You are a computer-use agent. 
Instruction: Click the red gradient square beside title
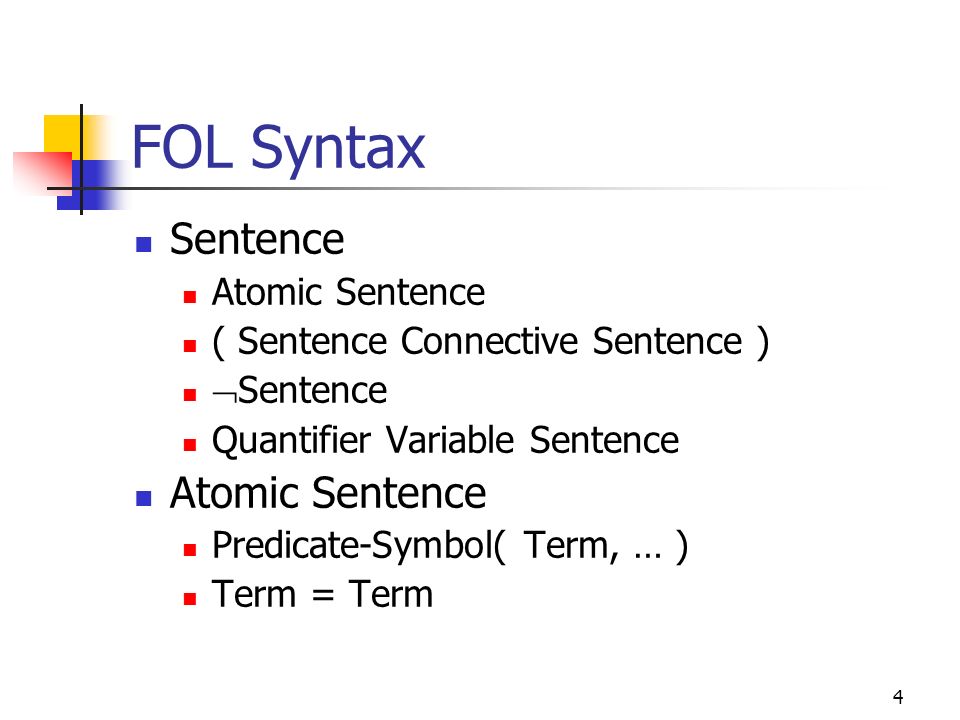[43, 172]
